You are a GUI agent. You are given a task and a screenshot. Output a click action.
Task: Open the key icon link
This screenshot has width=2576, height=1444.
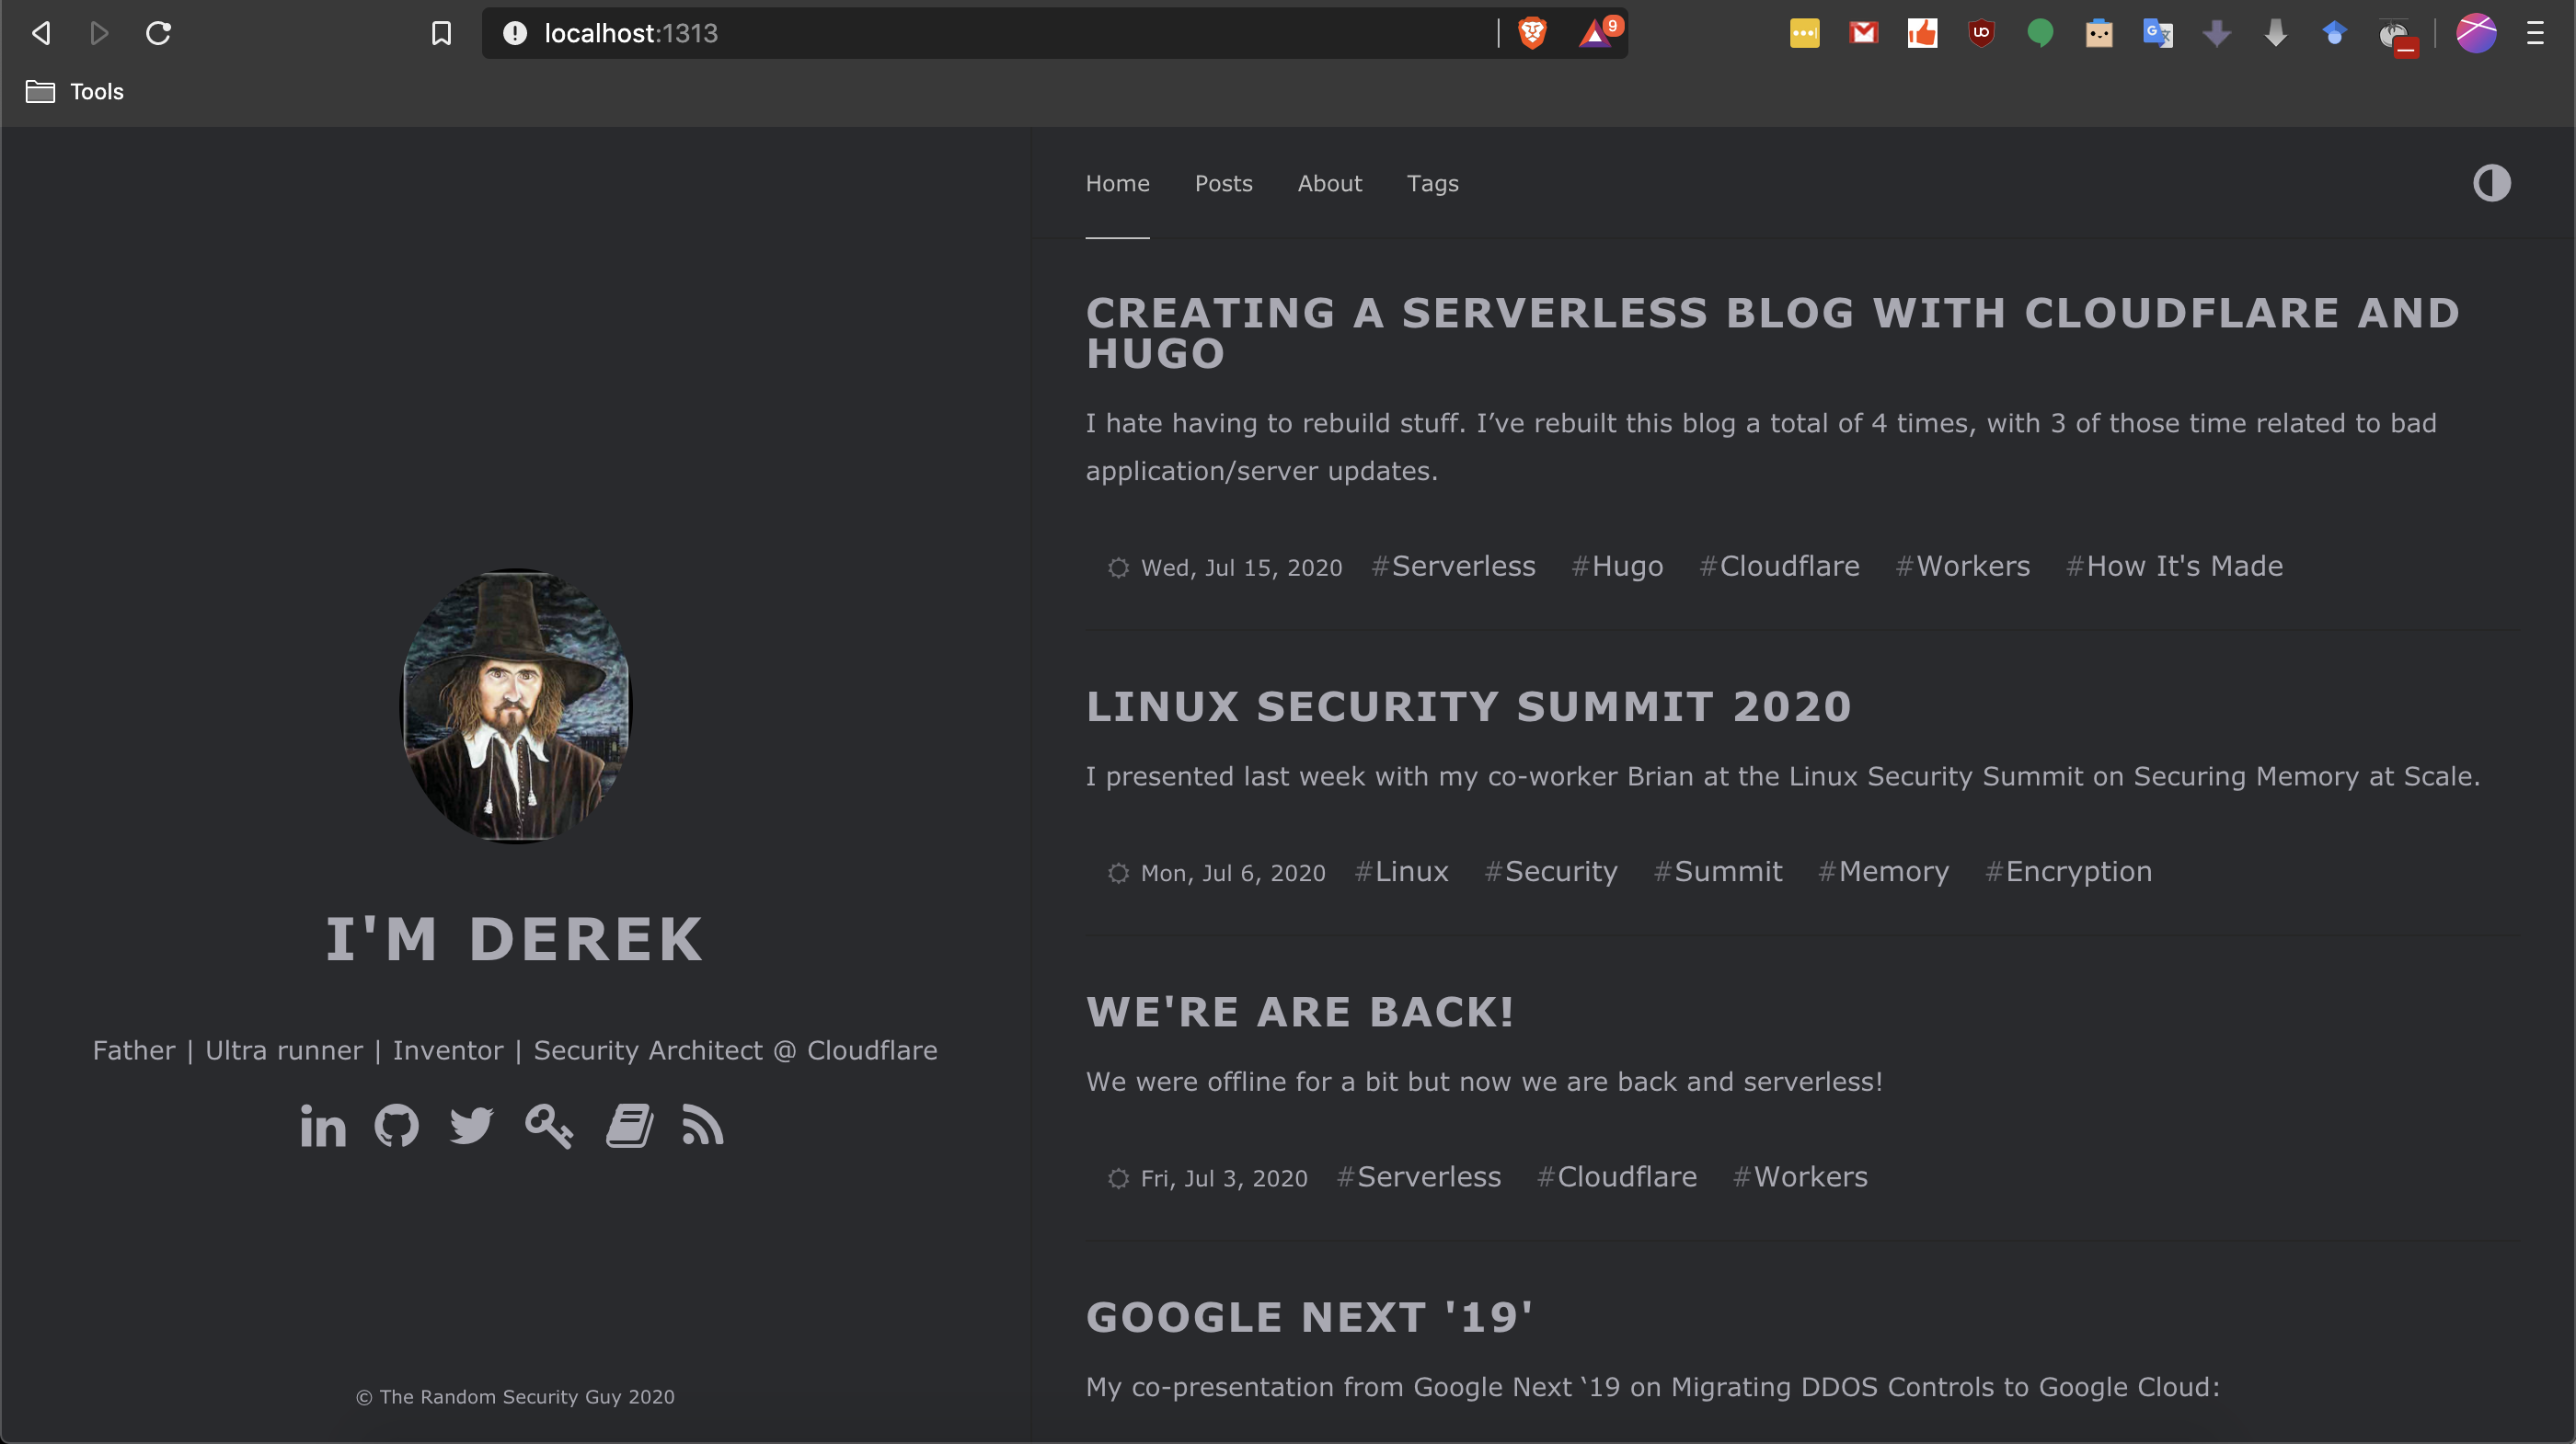tap(549, 1126)
